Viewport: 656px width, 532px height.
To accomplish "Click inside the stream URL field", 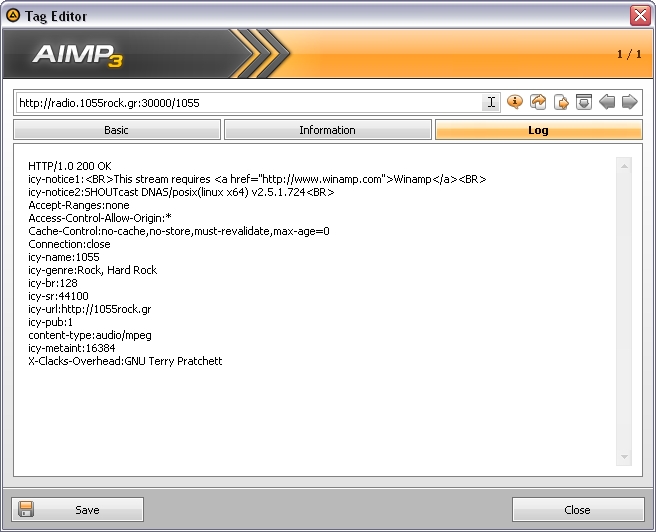I will [x=249, y=103].
